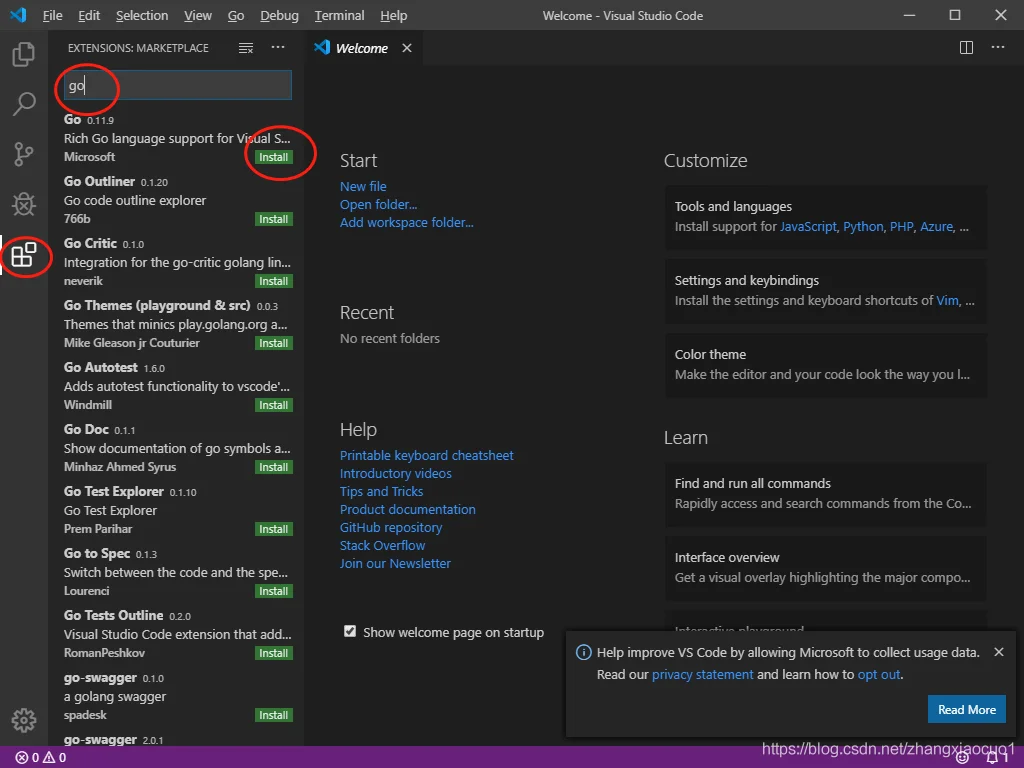Select the Go to Spec extension title

(x=97, y=554)
